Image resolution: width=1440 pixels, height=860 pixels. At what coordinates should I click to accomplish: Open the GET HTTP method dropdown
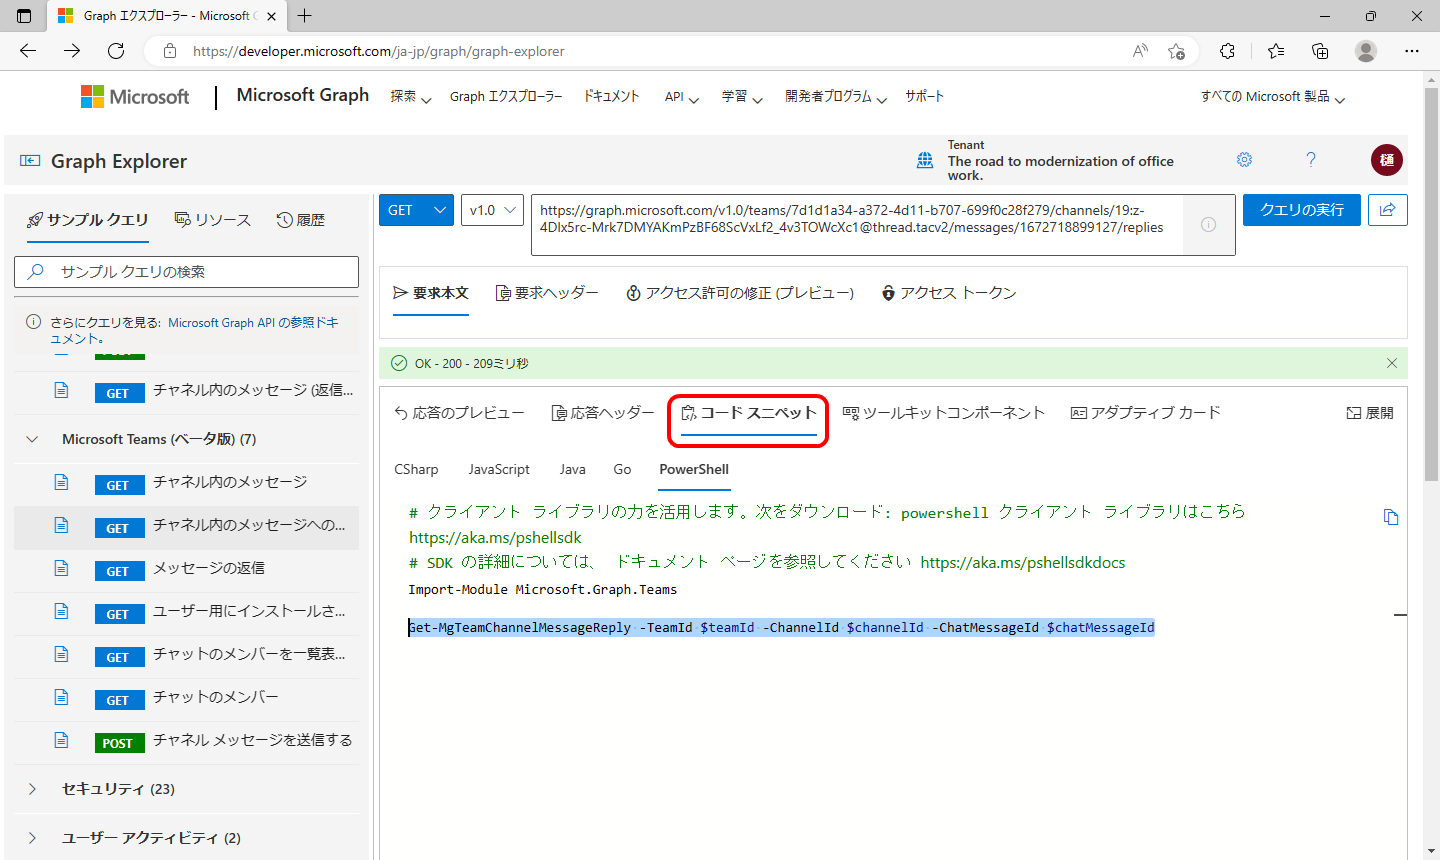416,210
